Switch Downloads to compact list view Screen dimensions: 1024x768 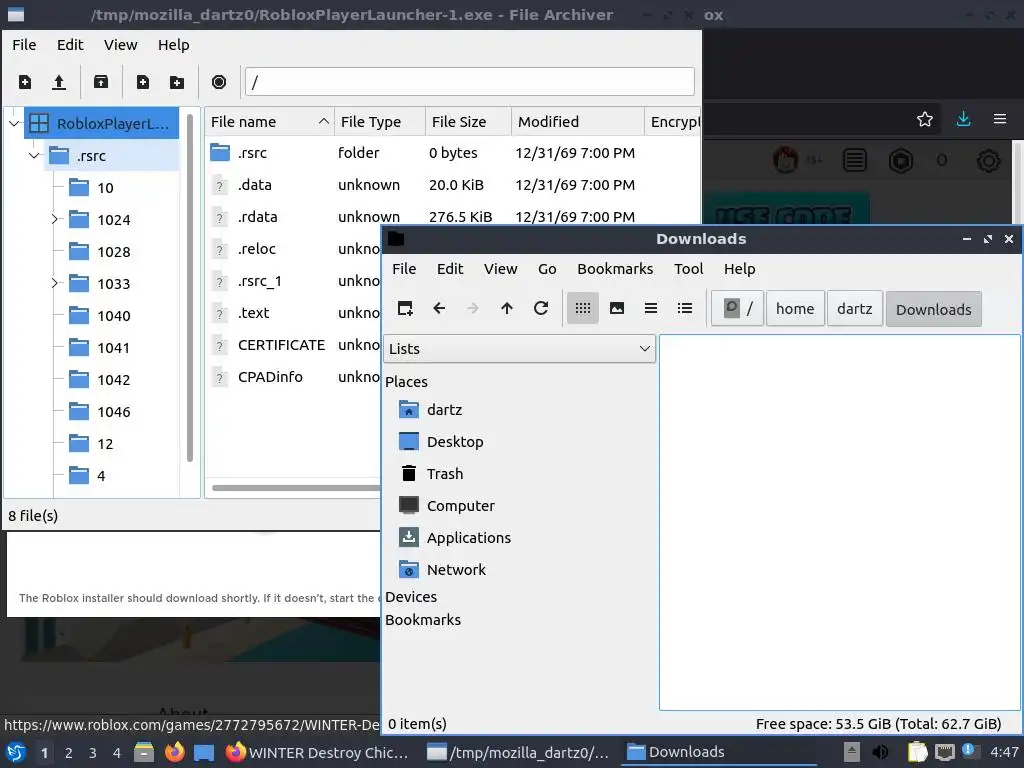tap(650, 308)
